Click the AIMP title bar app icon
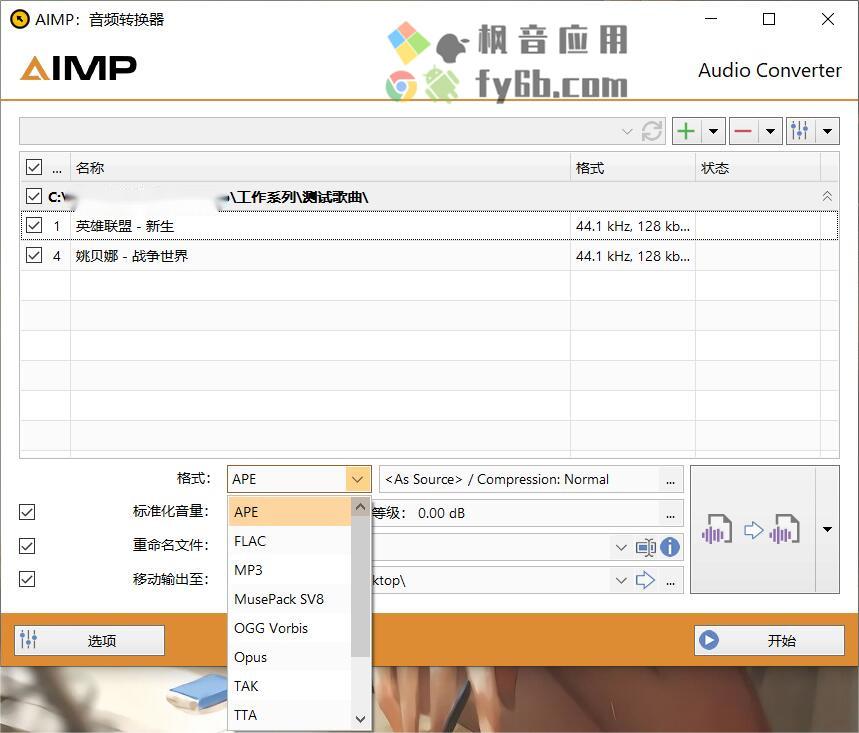 click(20, 20)
